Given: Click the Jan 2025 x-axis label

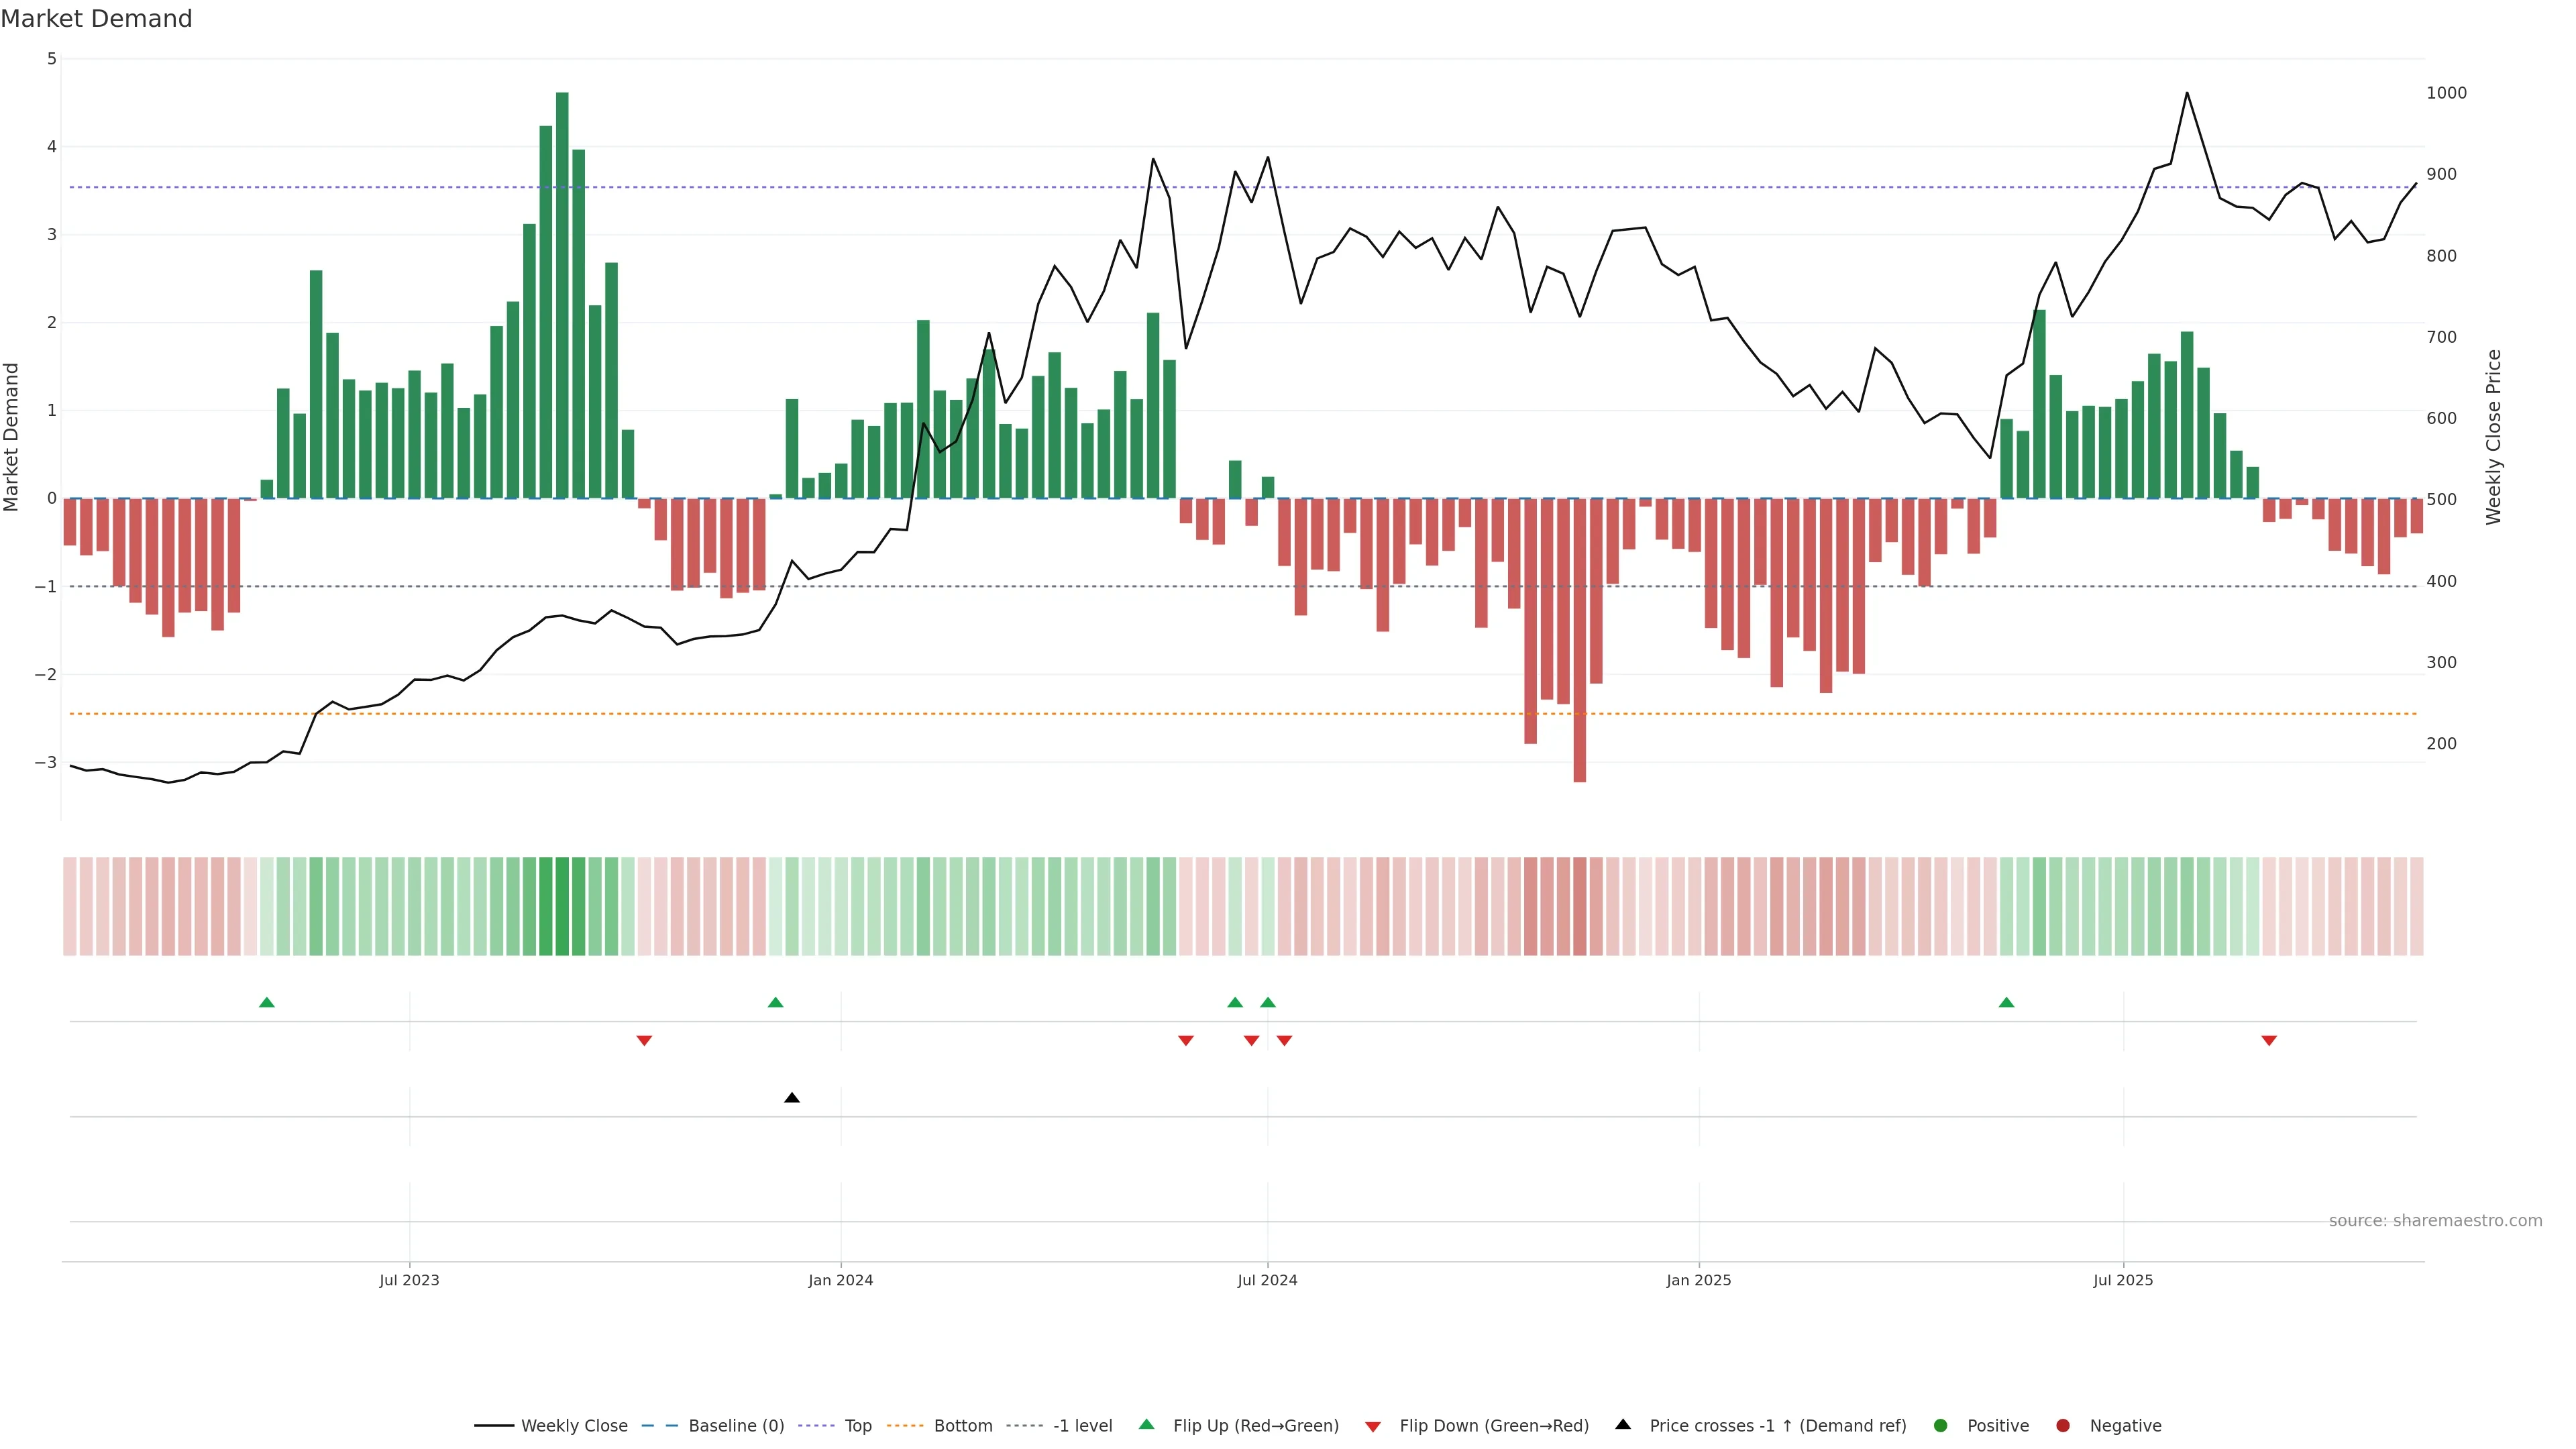Looking at the screenshot, I should pyautogui.click(x=1698, y=1280).
